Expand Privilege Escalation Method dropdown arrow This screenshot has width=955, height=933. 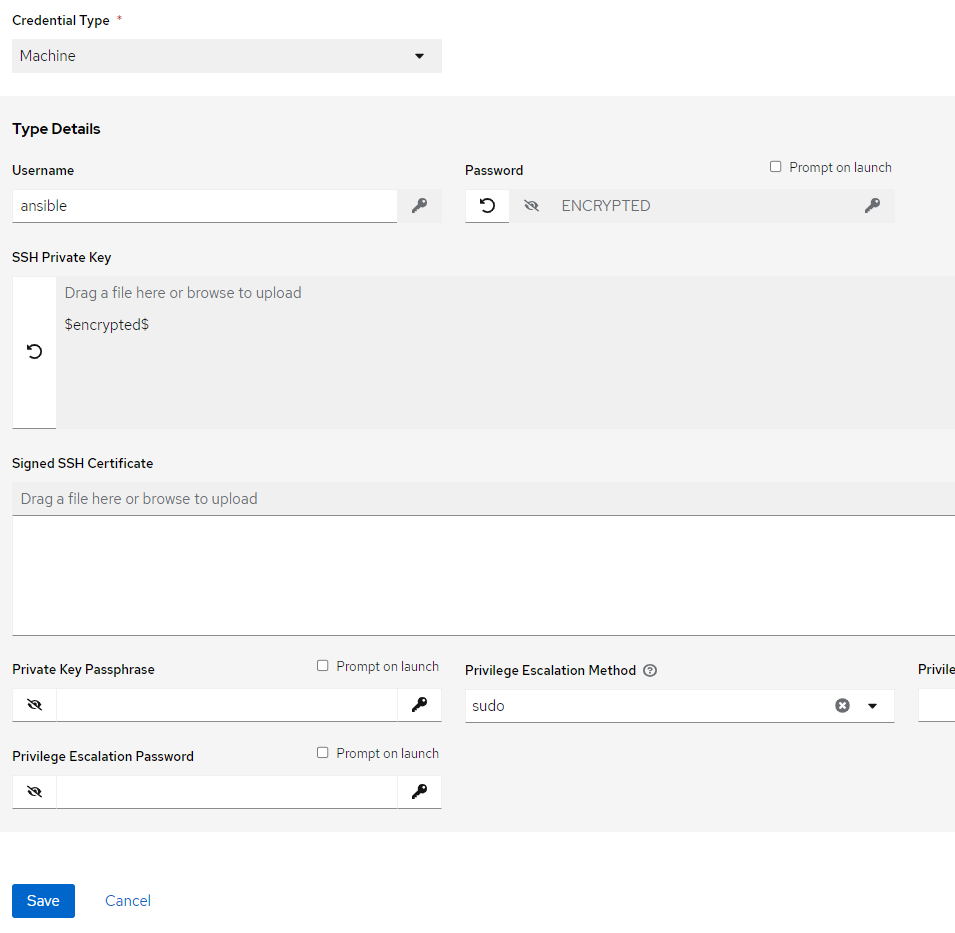[872, 706]
